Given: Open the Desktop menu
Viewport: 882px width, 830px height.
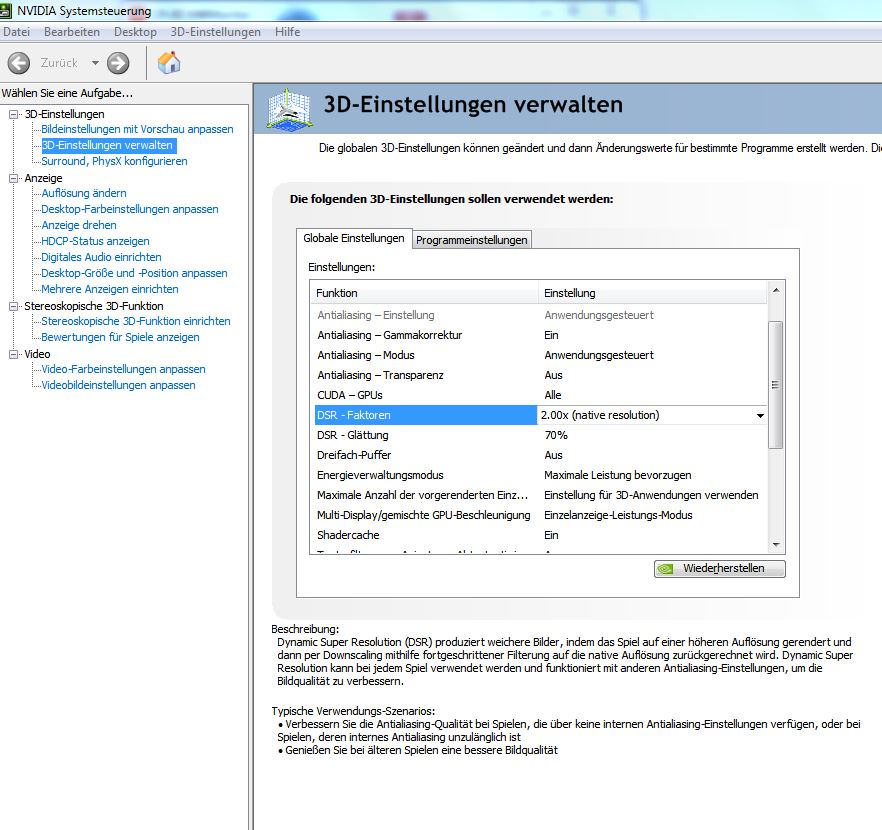Looking at the screenshot, I should tap(135, 32).
